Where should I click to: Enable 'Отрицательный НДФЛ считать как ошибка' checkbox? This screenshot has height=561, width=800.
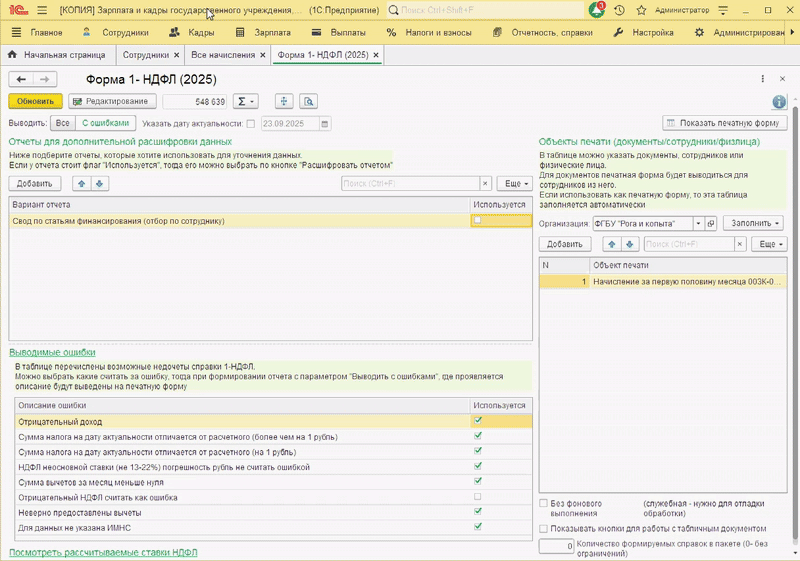478,496
